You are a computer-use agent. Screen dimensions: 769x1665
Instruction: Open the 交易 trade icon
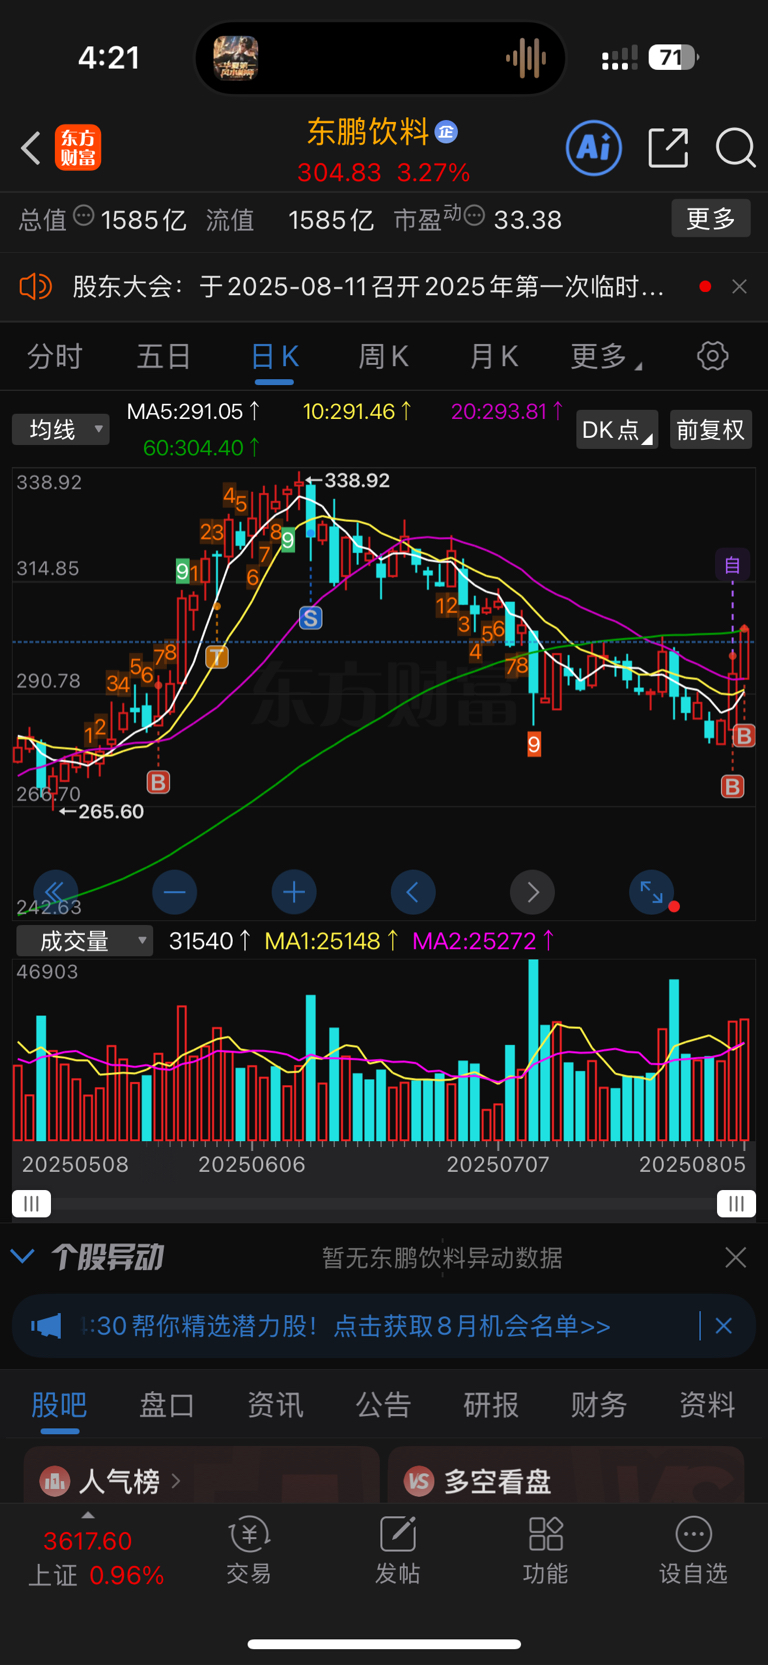(x=249, y=1550)
